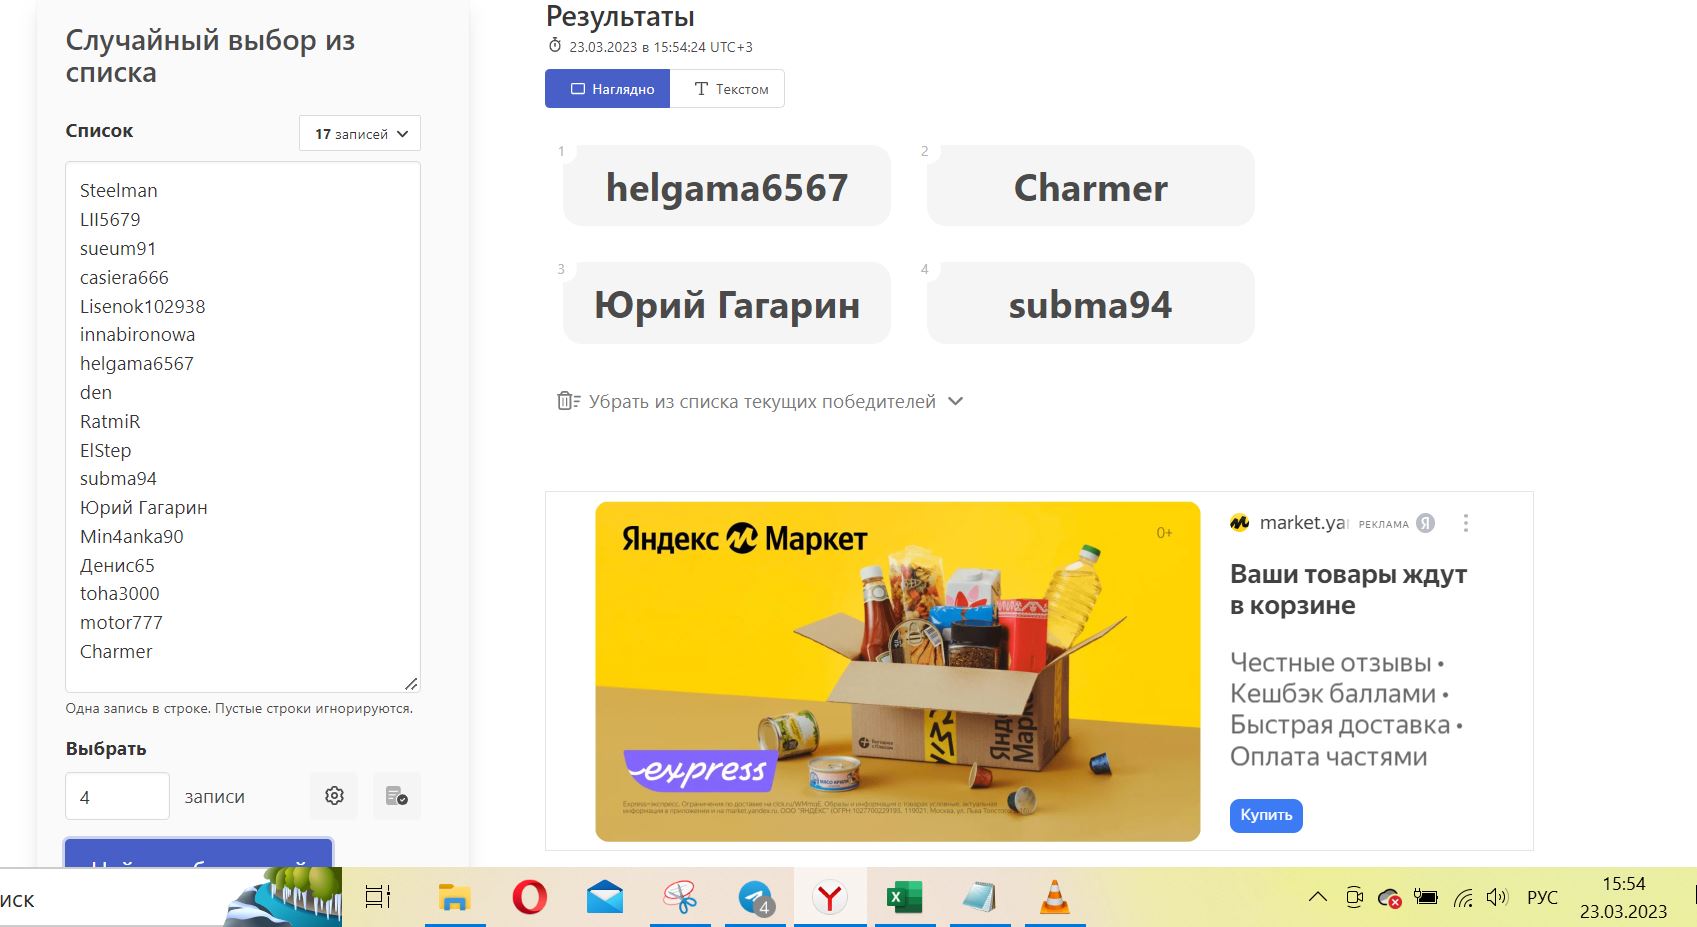This screenshot has width=1697, height=927.
Task: Click the "Купить" button in the ad
Action: pyautogui.click(x=1266, y=815)
